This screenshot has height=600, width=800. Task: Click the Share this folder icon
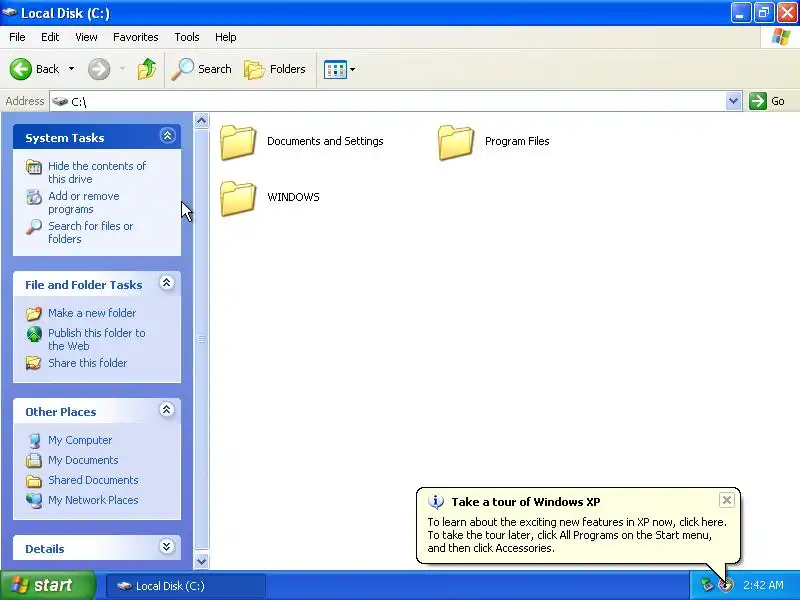point(34,363)
